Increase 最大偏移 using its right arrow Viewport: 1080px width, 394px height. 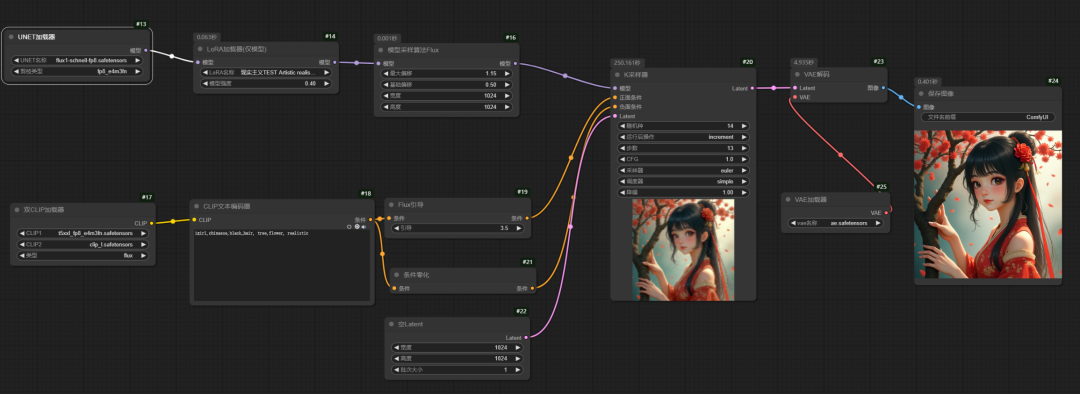click(508, 73)
